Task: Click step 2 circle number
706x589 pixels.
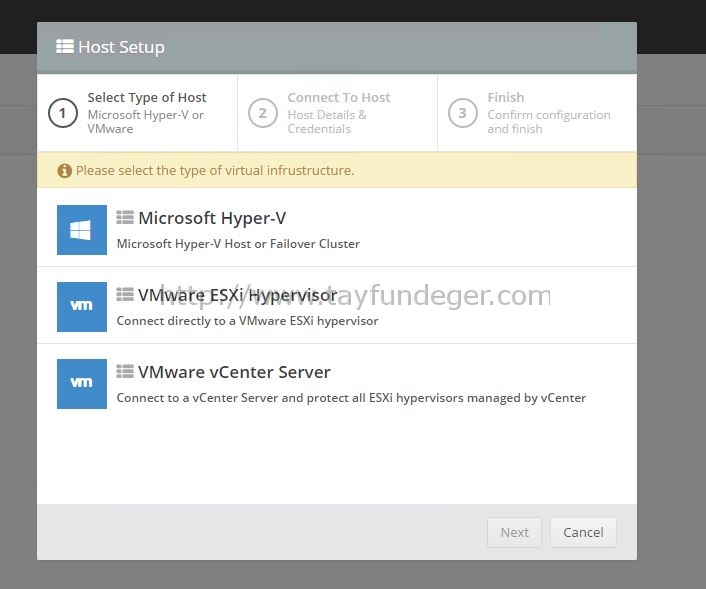Action: click(262, 113)
